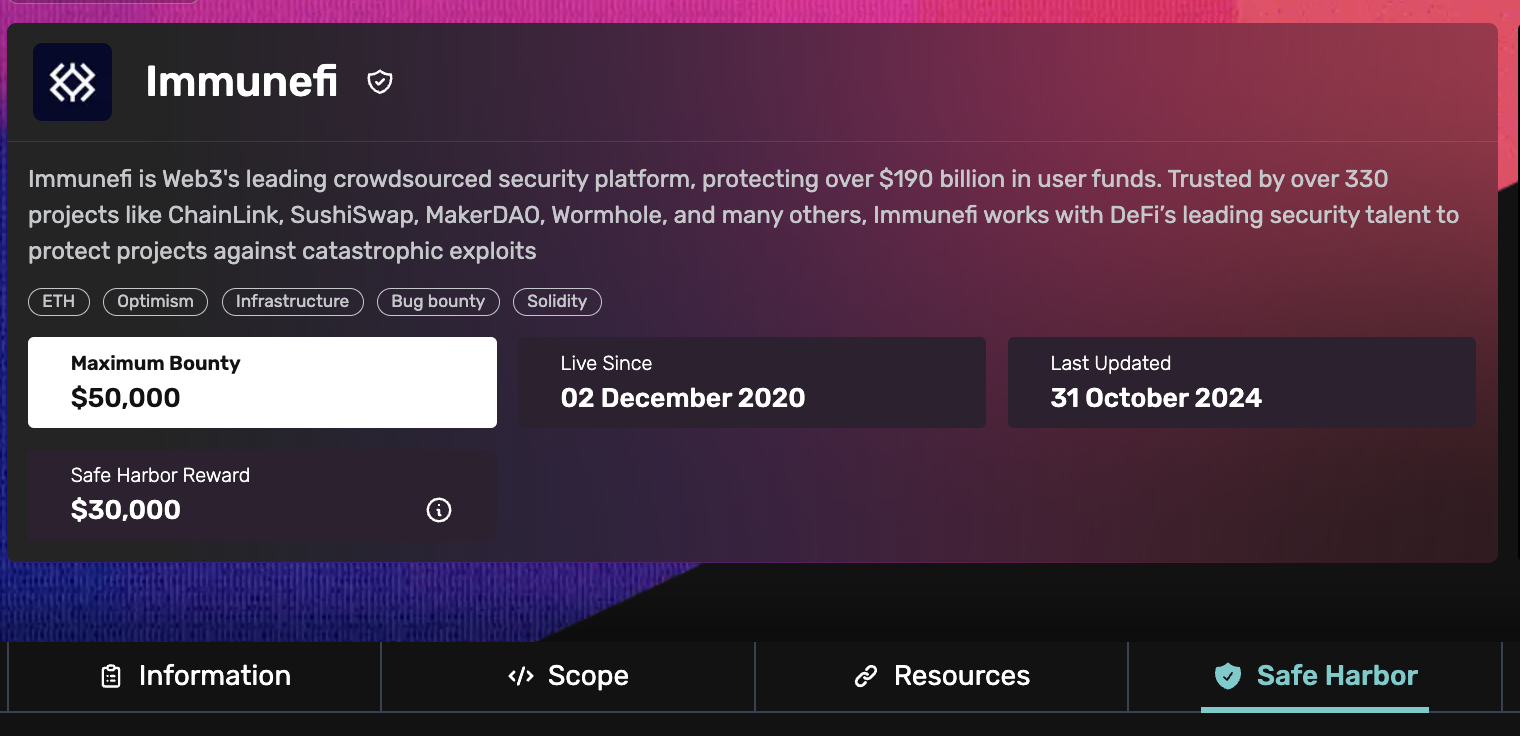Click the verified shield badge beside Immunefi

point(380,82)
